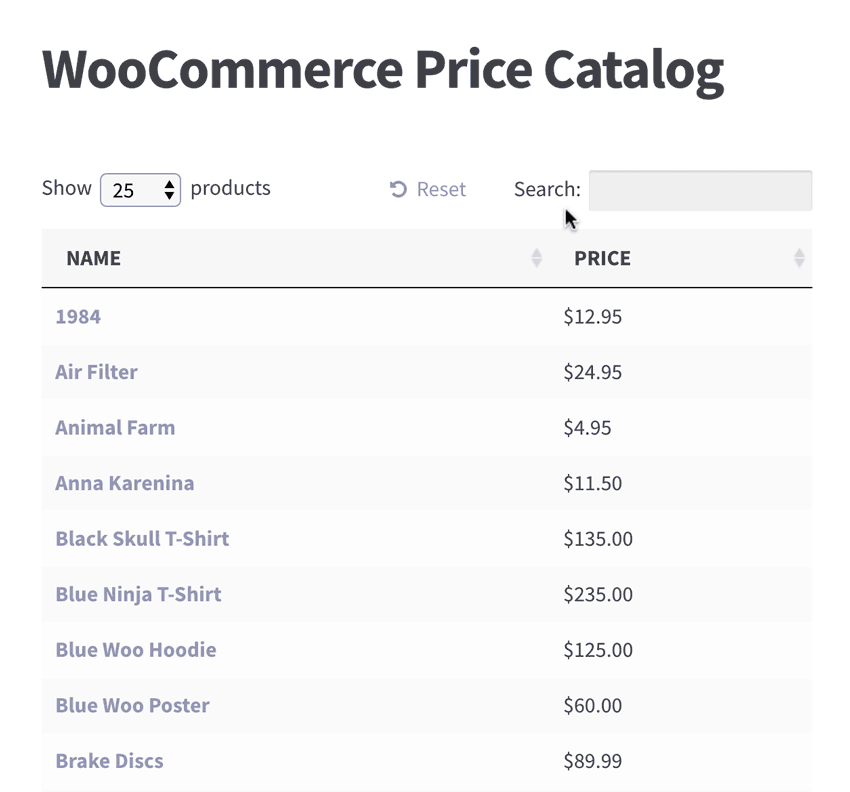
Task: Open the 1984 product page
Action: tap(77, 316)
